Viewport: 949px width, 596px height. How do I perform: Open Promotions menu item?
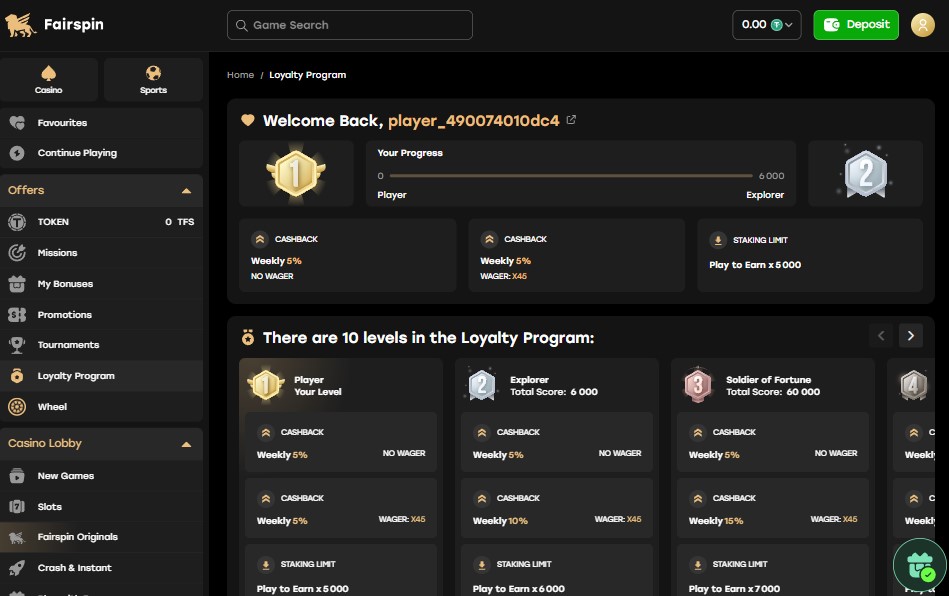pos(101,315)
